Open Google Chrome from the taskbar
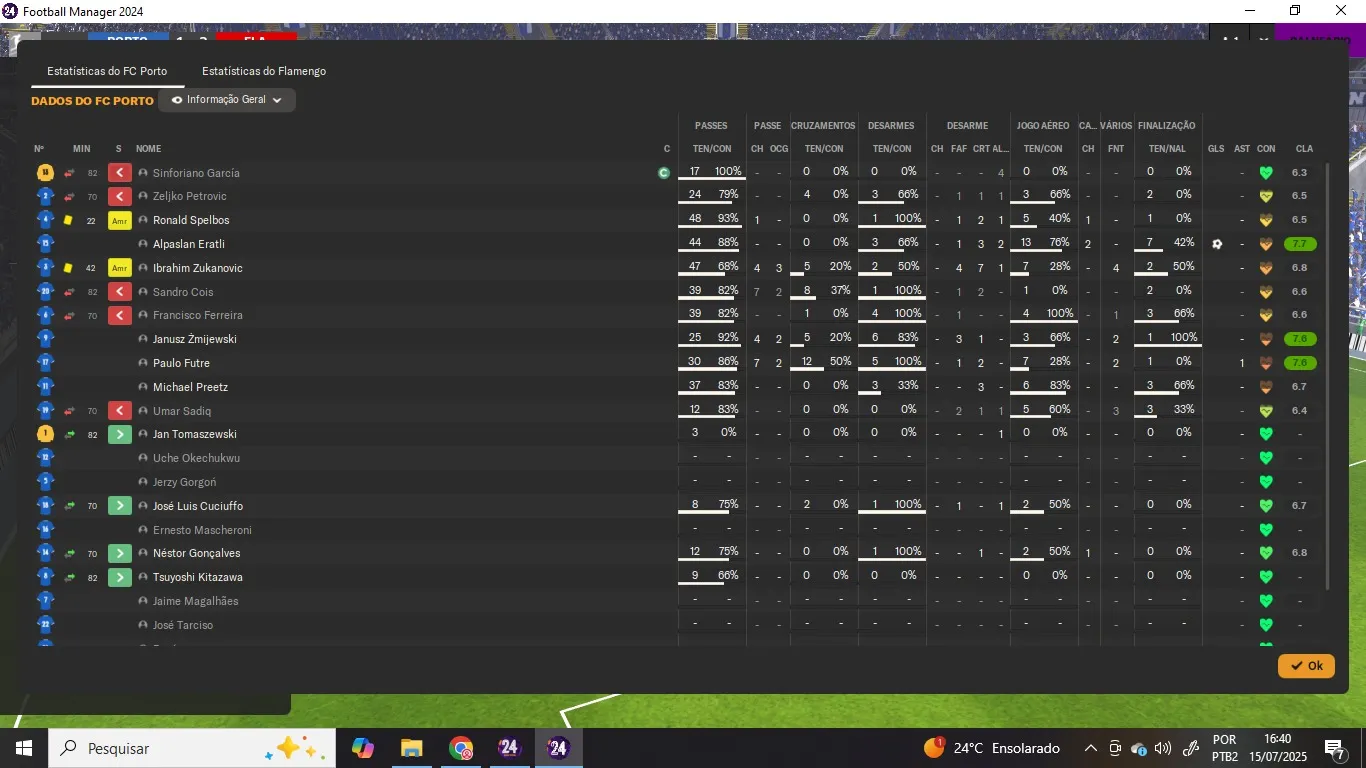Image resolution: width=1366 pixels, height=768 pixels. point(460,748)
